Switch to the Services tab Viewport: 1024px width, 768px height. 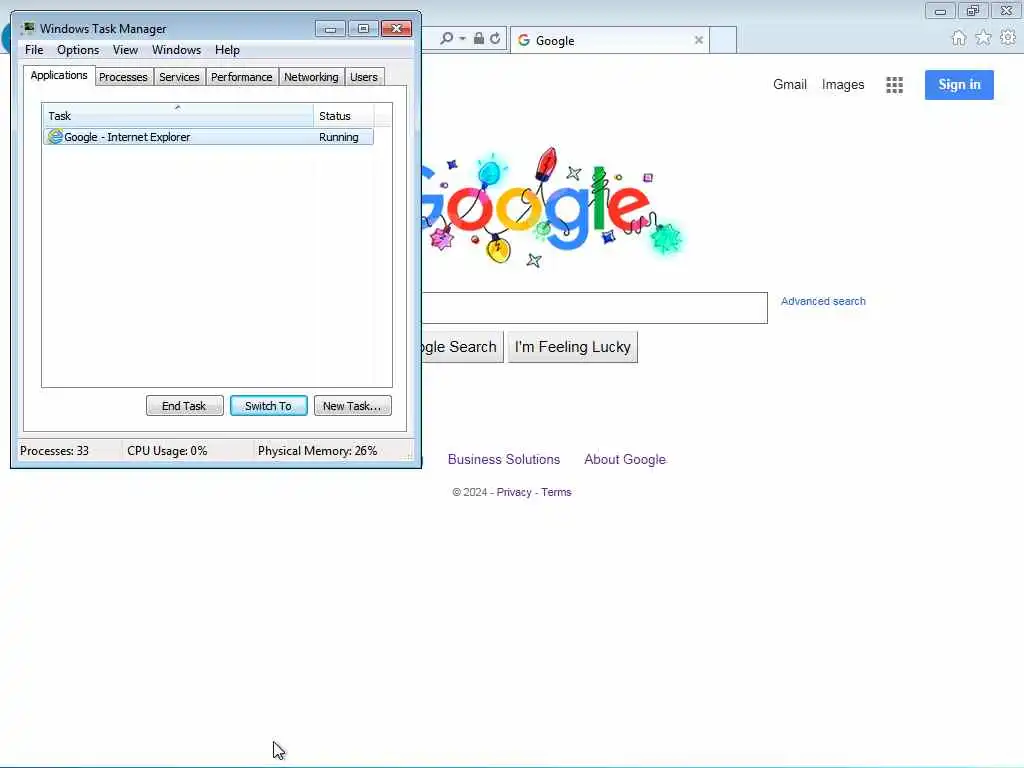[179, 77]
